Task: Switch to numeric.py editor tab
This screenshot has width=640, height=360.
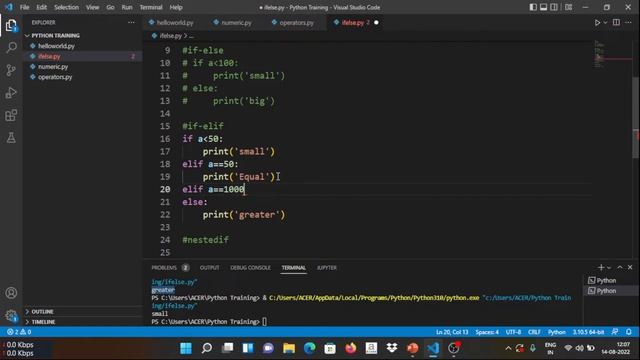Action: tap(236, 23)
